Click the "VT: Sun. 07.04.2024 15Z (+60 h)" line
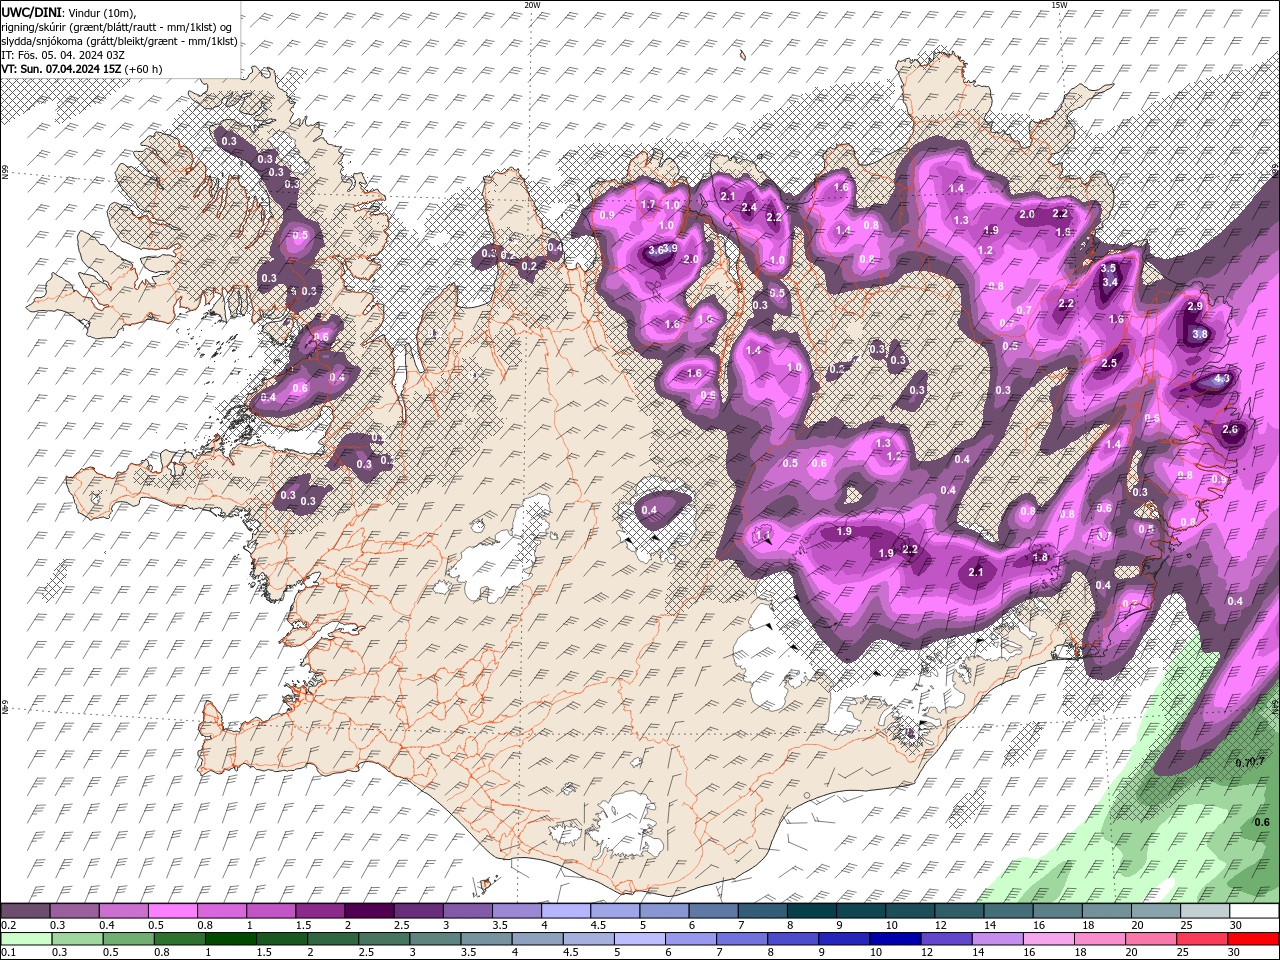The height and width of the screenshot is (960, 1280). pyautogui.click(x=82, y=69)
